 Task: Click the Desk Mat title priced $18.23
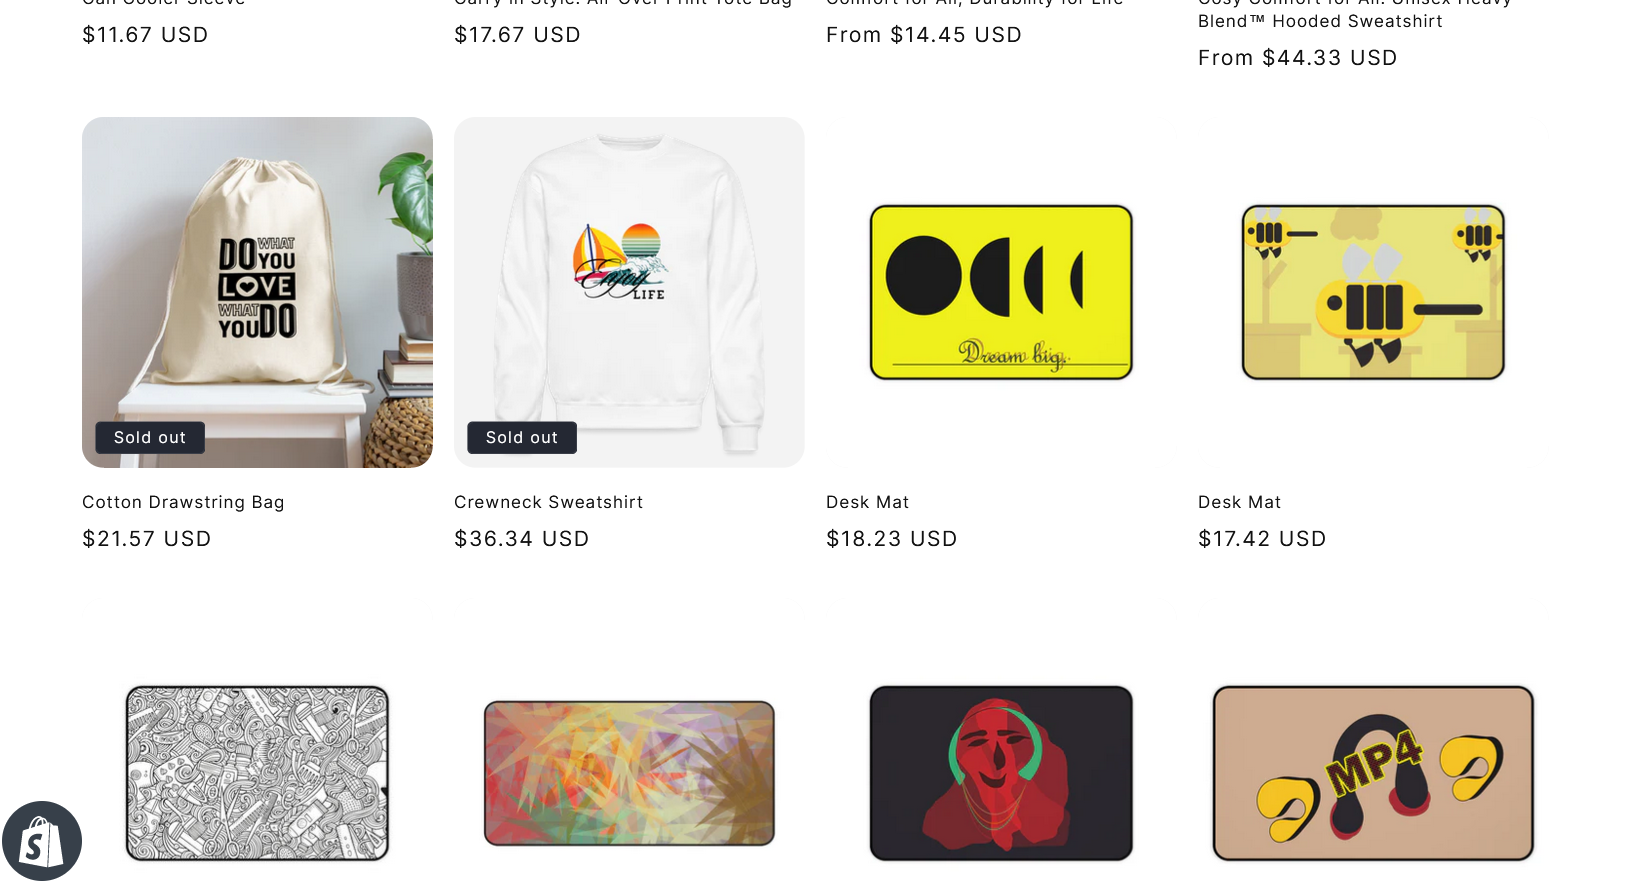click(x=867, y=502)
